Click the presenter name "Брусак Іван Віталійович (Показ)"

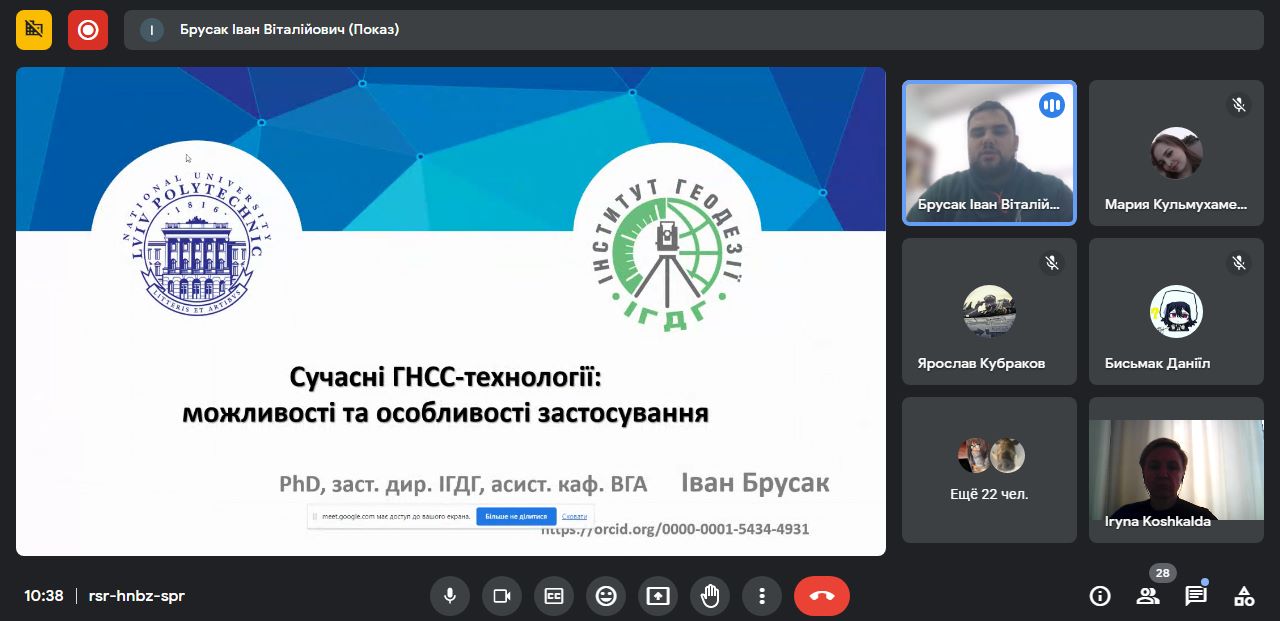tap(290, 30)
